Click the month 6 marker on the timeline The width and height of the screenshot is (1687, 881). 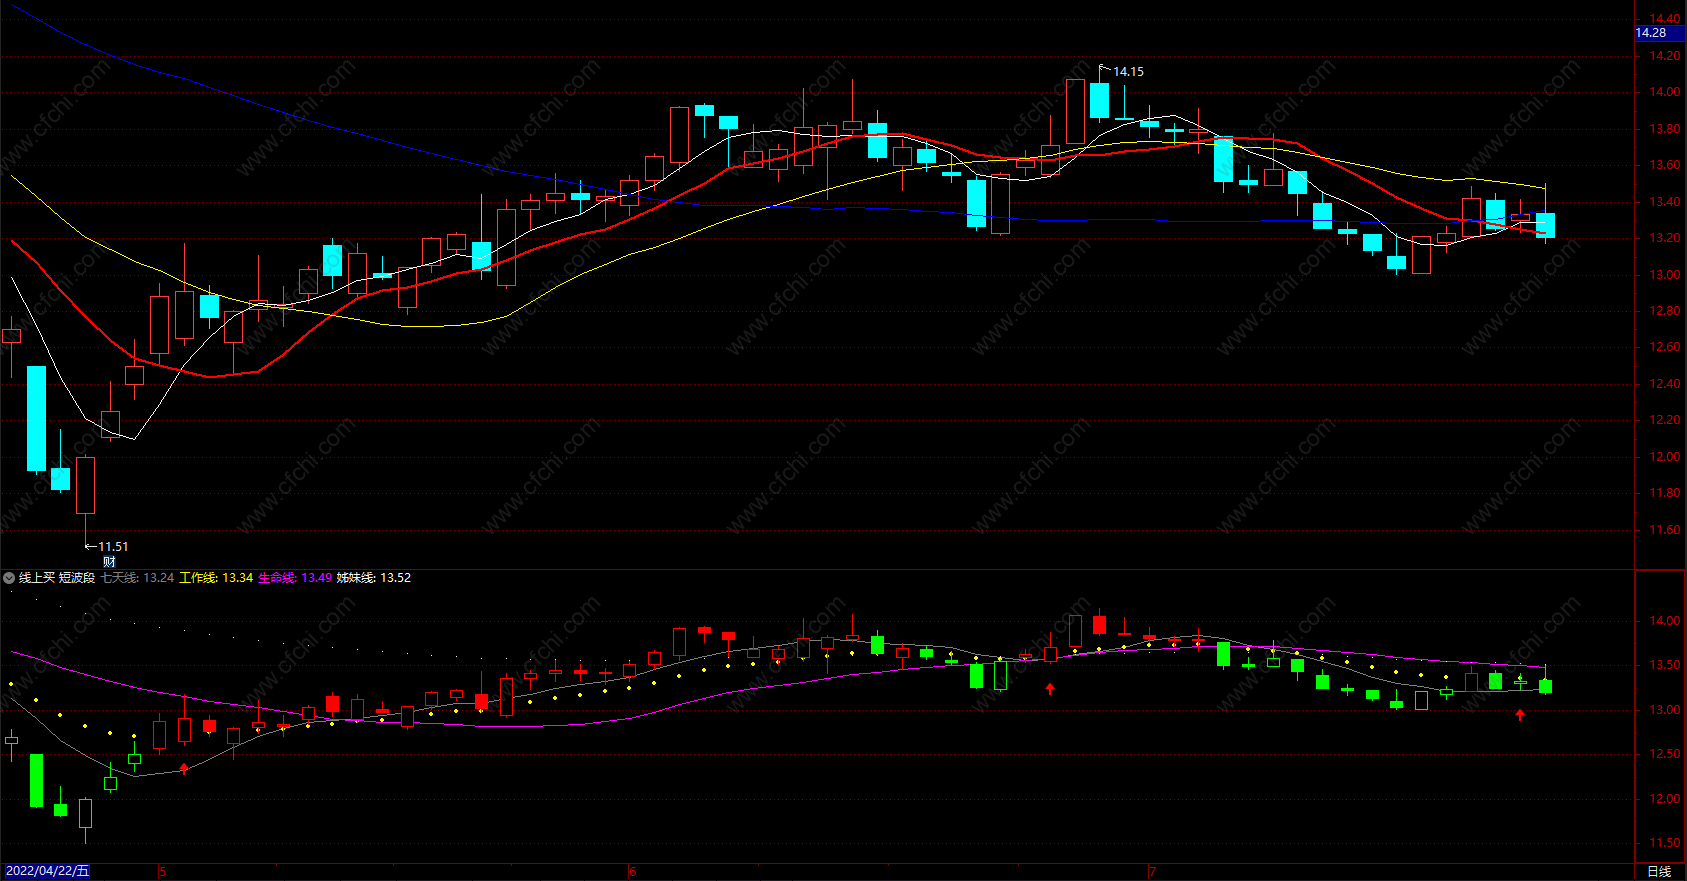click(632, 872)
